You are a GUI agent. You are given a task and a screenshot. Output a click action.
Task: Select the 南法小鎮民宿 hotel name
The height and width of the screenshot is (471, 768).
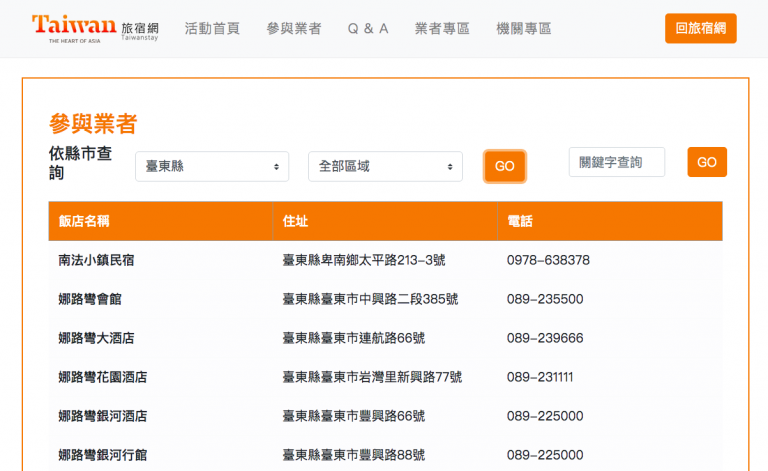[96, 260]
